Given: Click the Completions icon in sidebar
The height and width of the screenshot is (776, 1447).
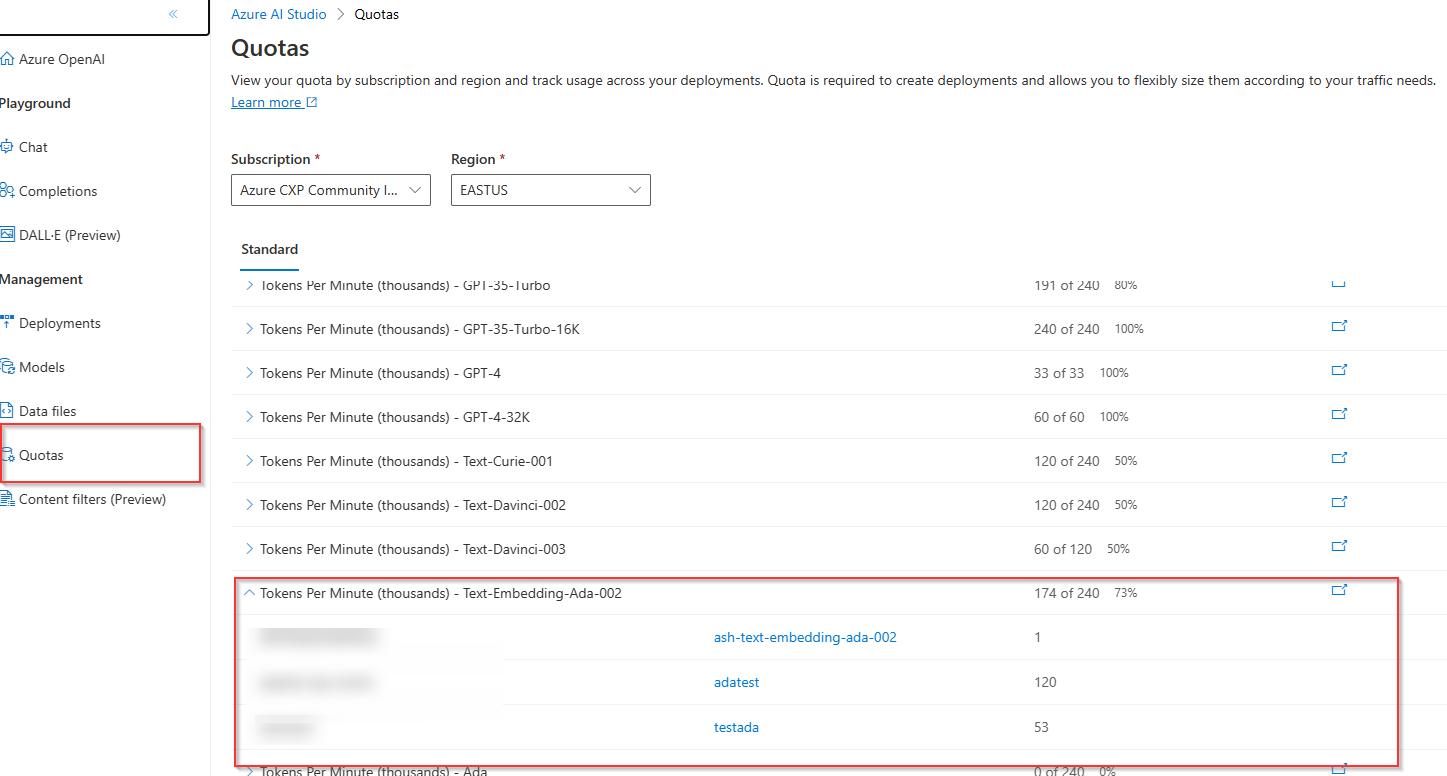Looking at the screenshot, I should click(x=7, y=191).
